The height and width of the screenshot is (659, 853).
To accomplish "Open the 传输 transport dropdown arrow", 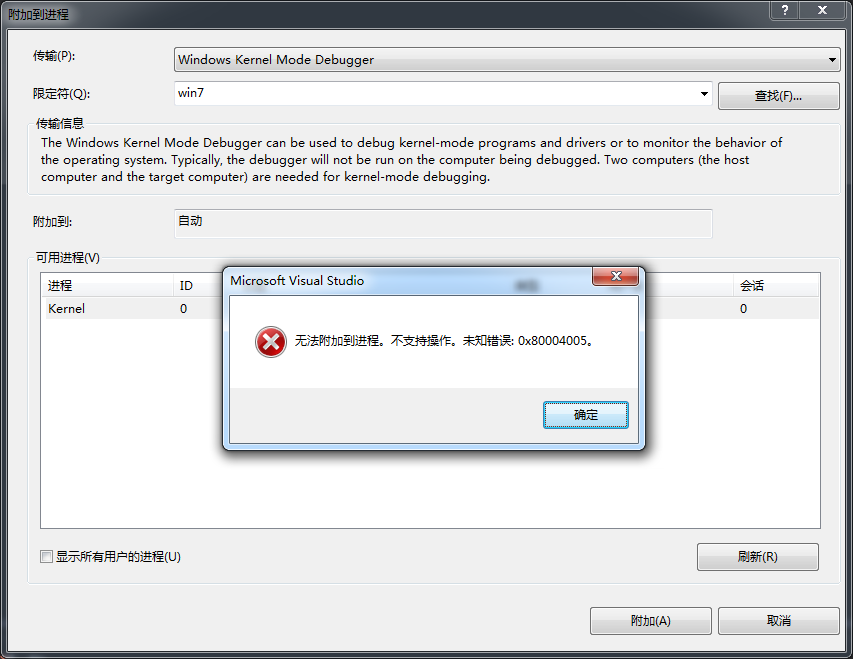I will pyautogui.click(x=832, y=60).
